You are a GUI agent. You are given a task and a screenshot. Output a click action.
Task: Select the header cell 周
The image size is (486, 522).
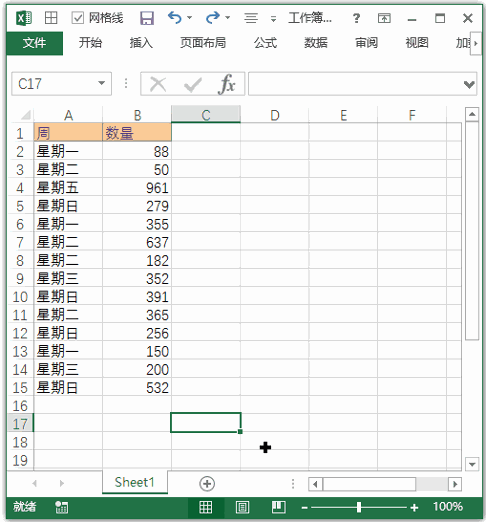coord(68,133)
